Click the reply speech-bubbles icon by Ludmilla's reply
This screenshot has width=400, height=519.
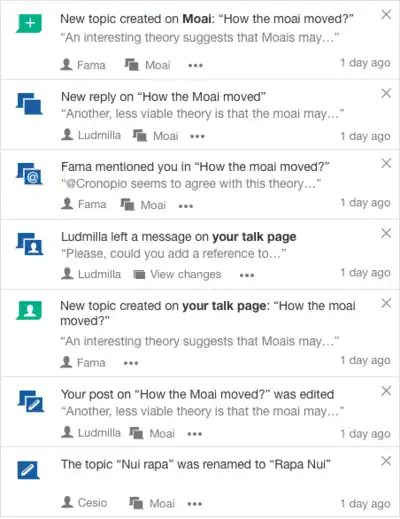point(29,104)
